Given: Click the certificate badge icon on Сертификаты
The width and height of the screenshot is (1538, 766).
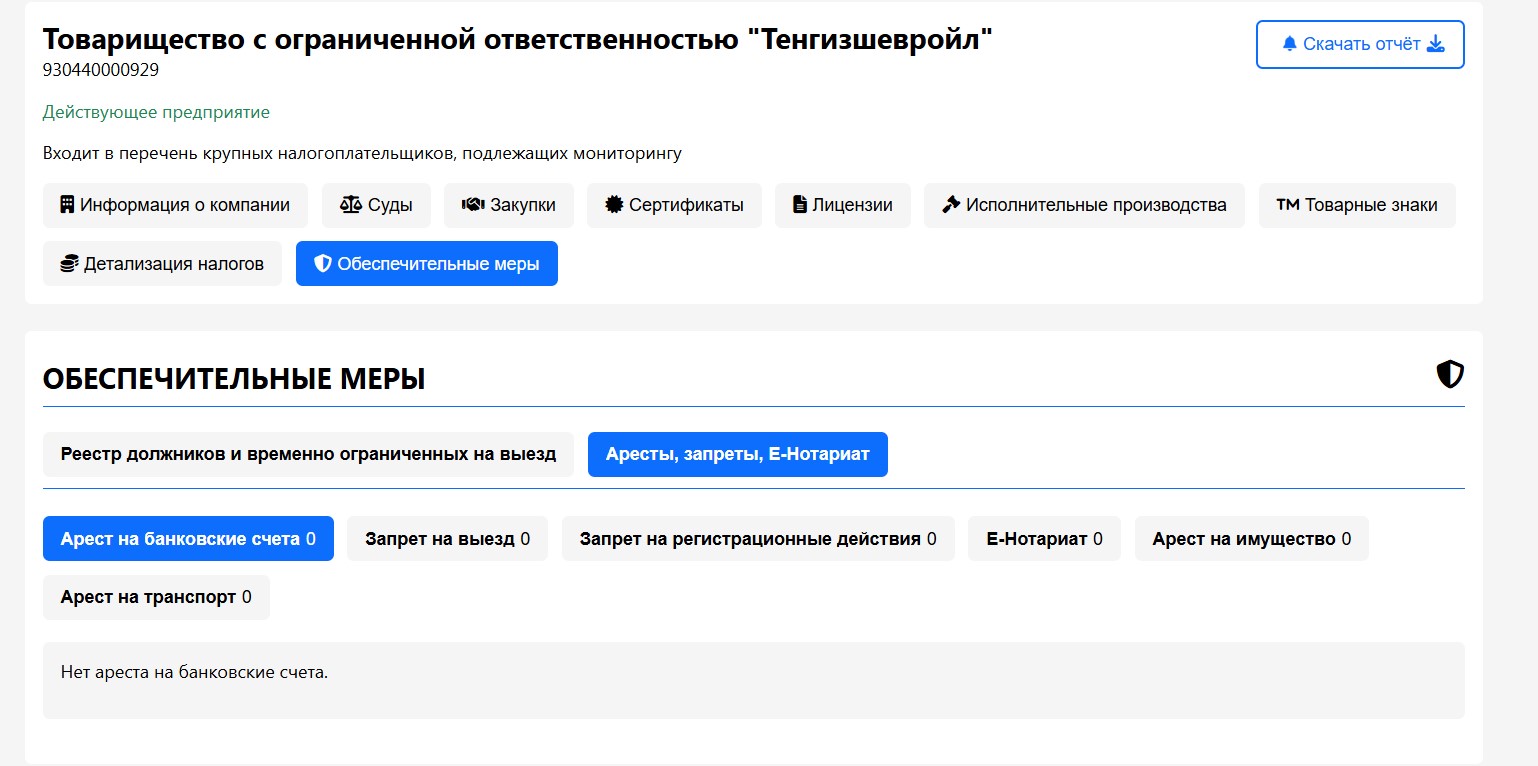Looking at the screenshot, I should click(x=614, y=205).
